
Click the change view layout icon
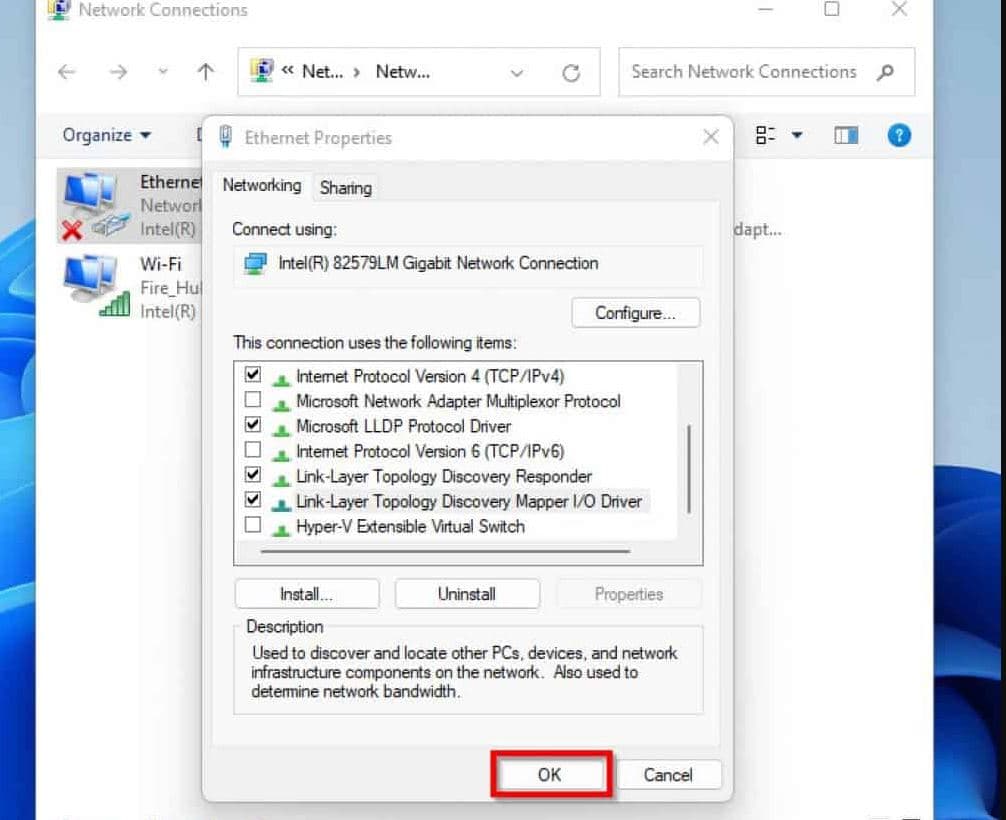coord(766,135)
